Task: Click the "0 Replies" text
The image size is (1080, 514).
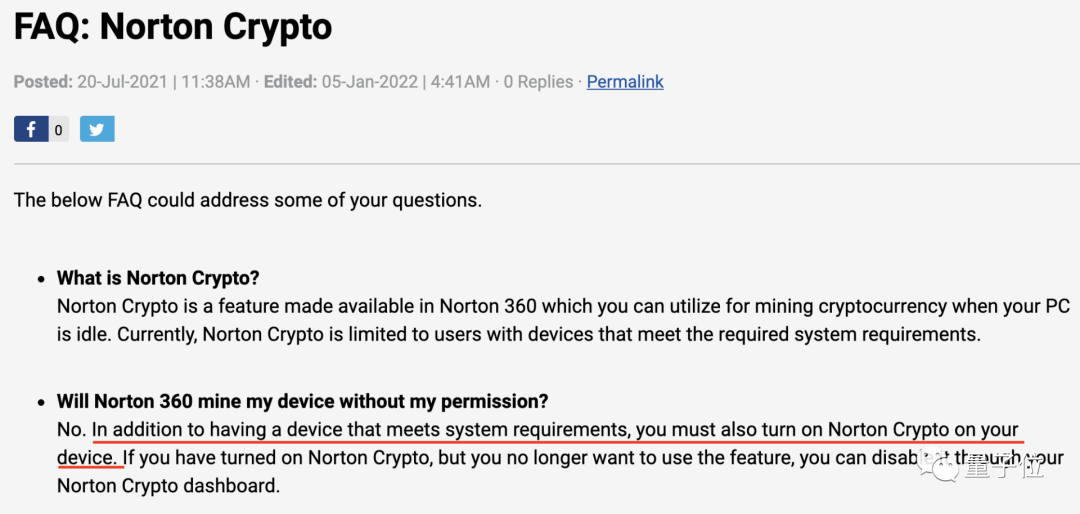Action: [538, 82]
